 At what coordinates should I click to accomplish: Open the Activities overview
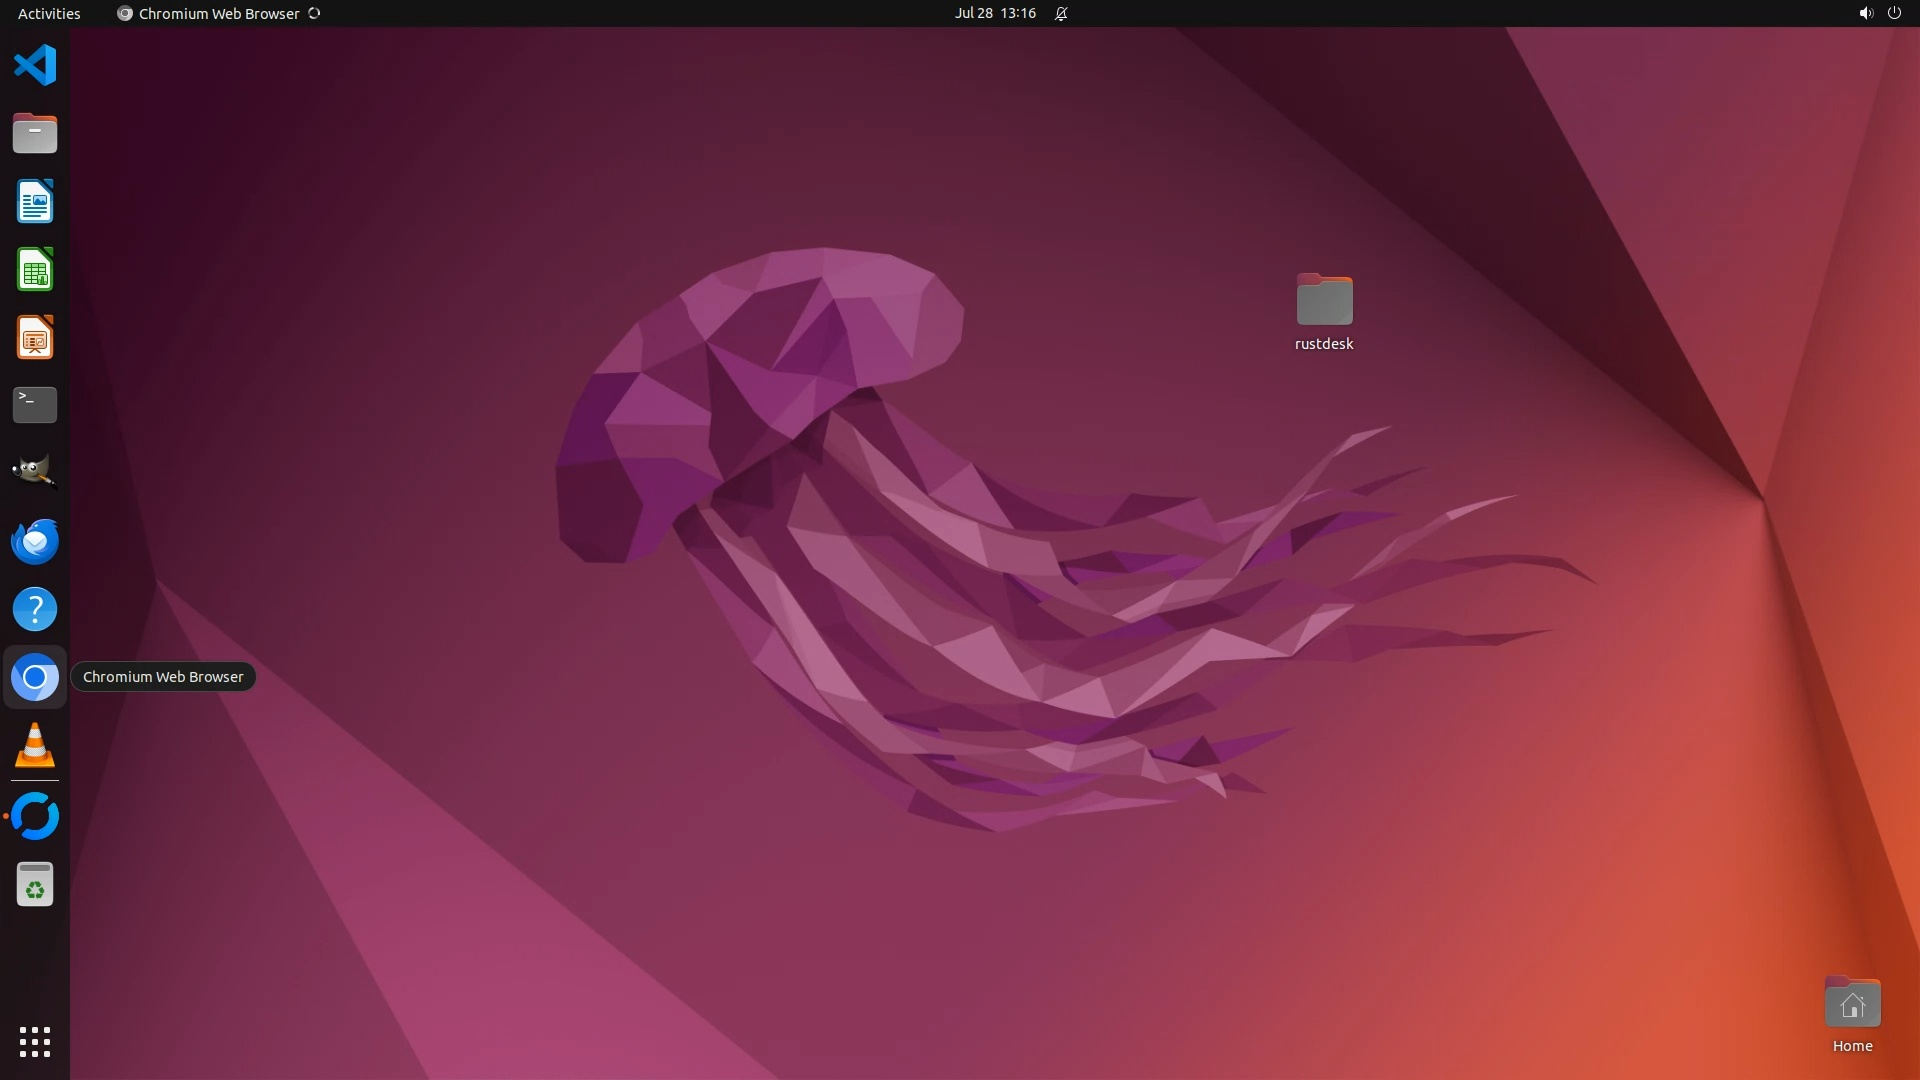point(49,13)
